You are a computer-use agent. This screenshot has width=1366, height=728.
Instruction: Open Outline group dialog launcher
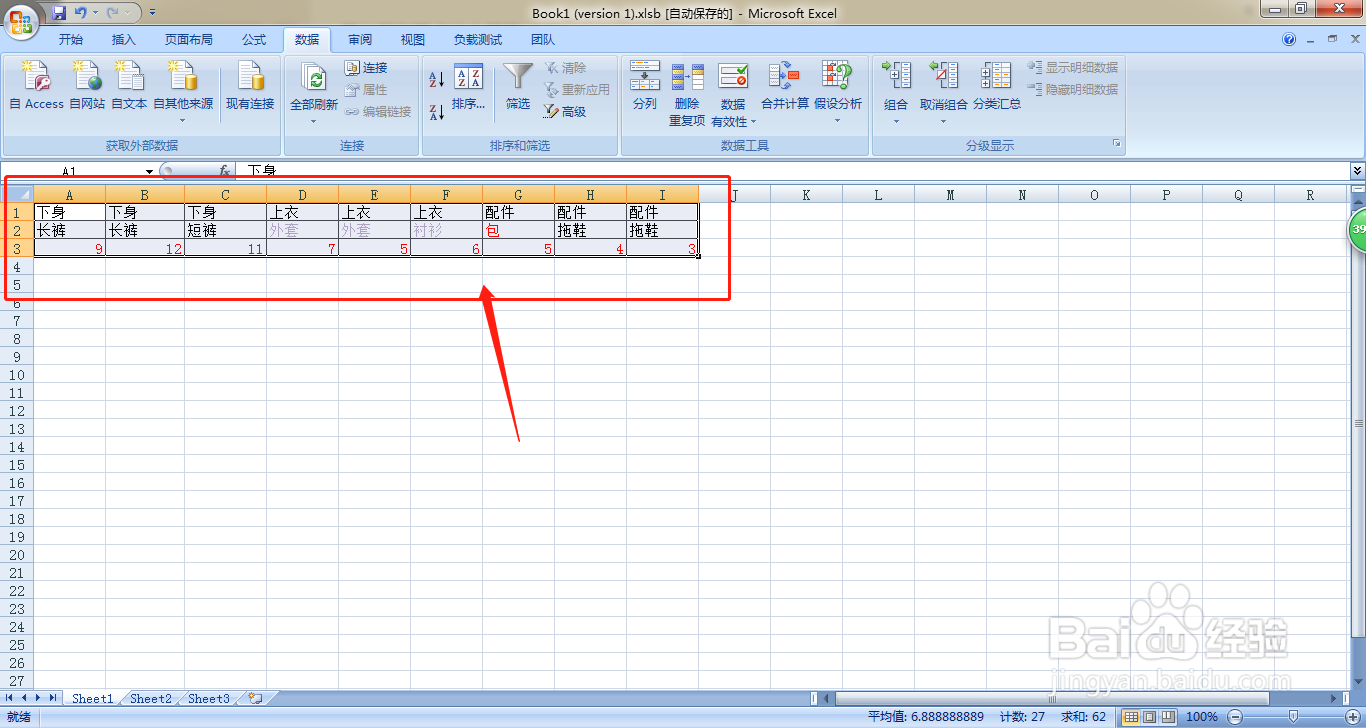(1117, 145)
